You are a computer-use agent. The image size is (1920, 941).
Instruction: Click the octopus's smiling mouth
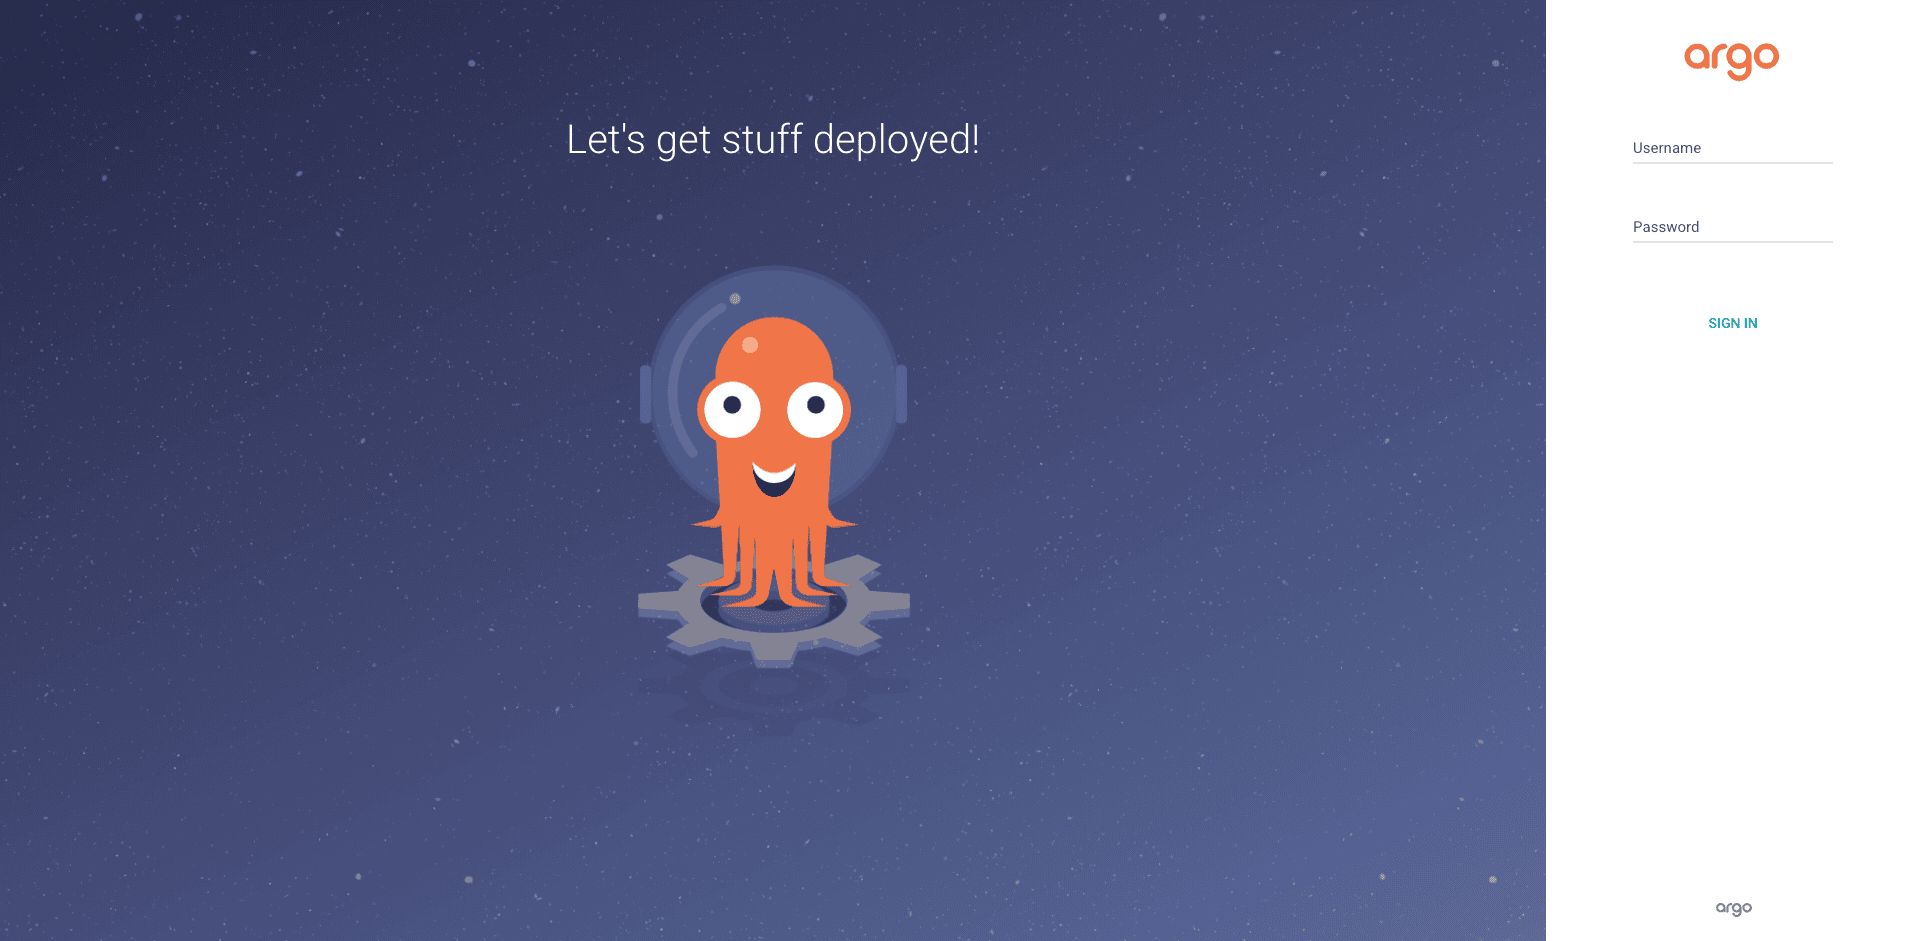click(775, 478)
